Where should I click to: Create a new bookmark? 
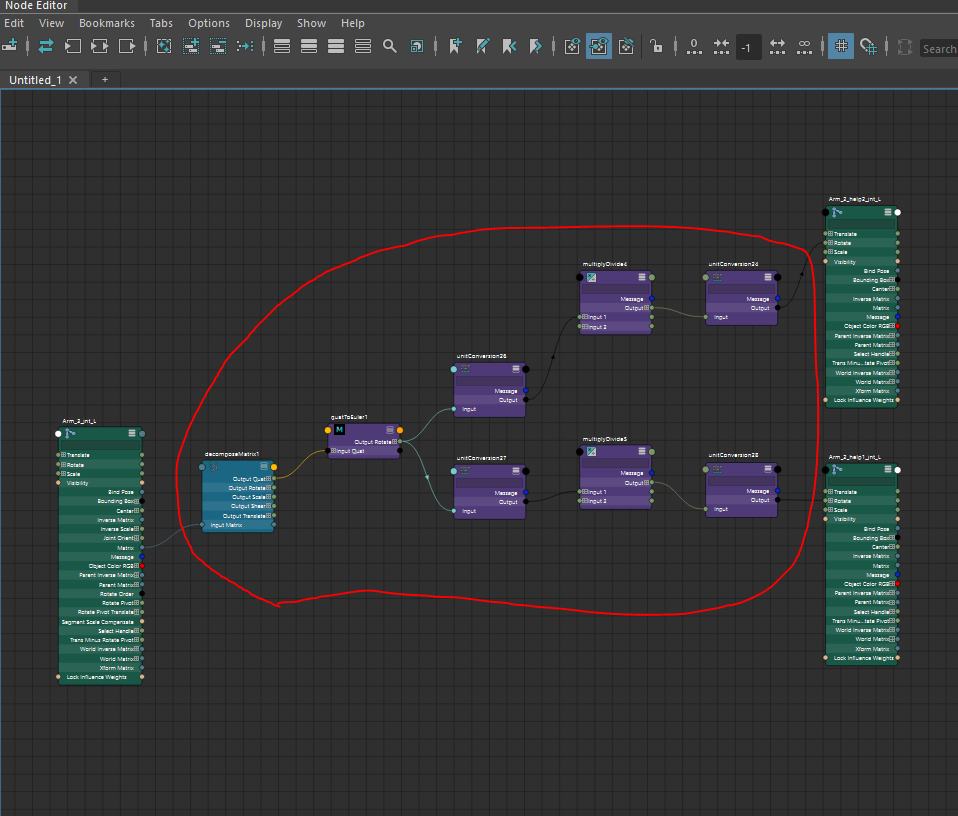(455, 46)
